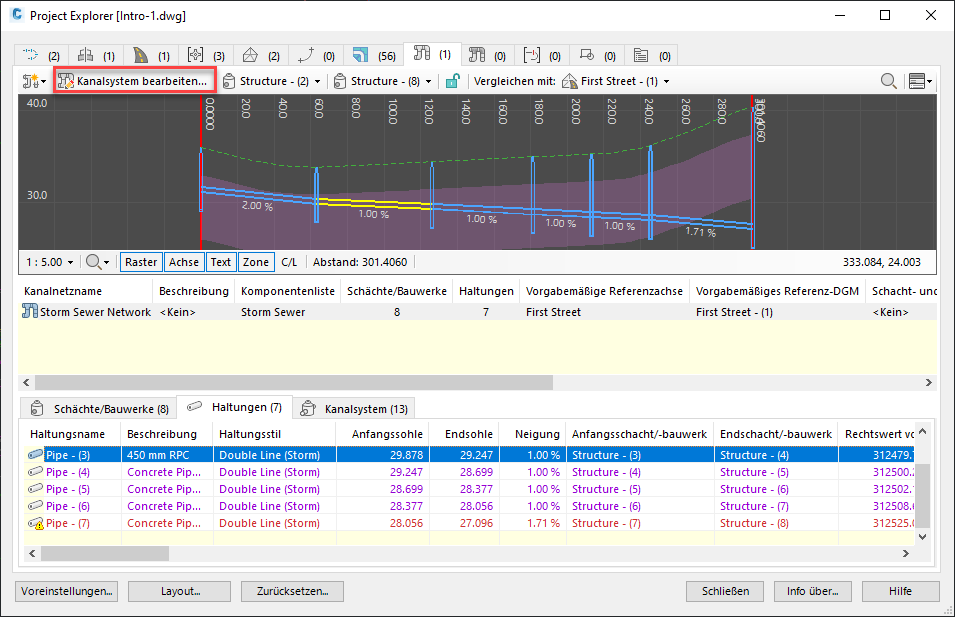Toggle the Raster display option
The height and width of the screenshot is (617, 955).
coord(140,261)
